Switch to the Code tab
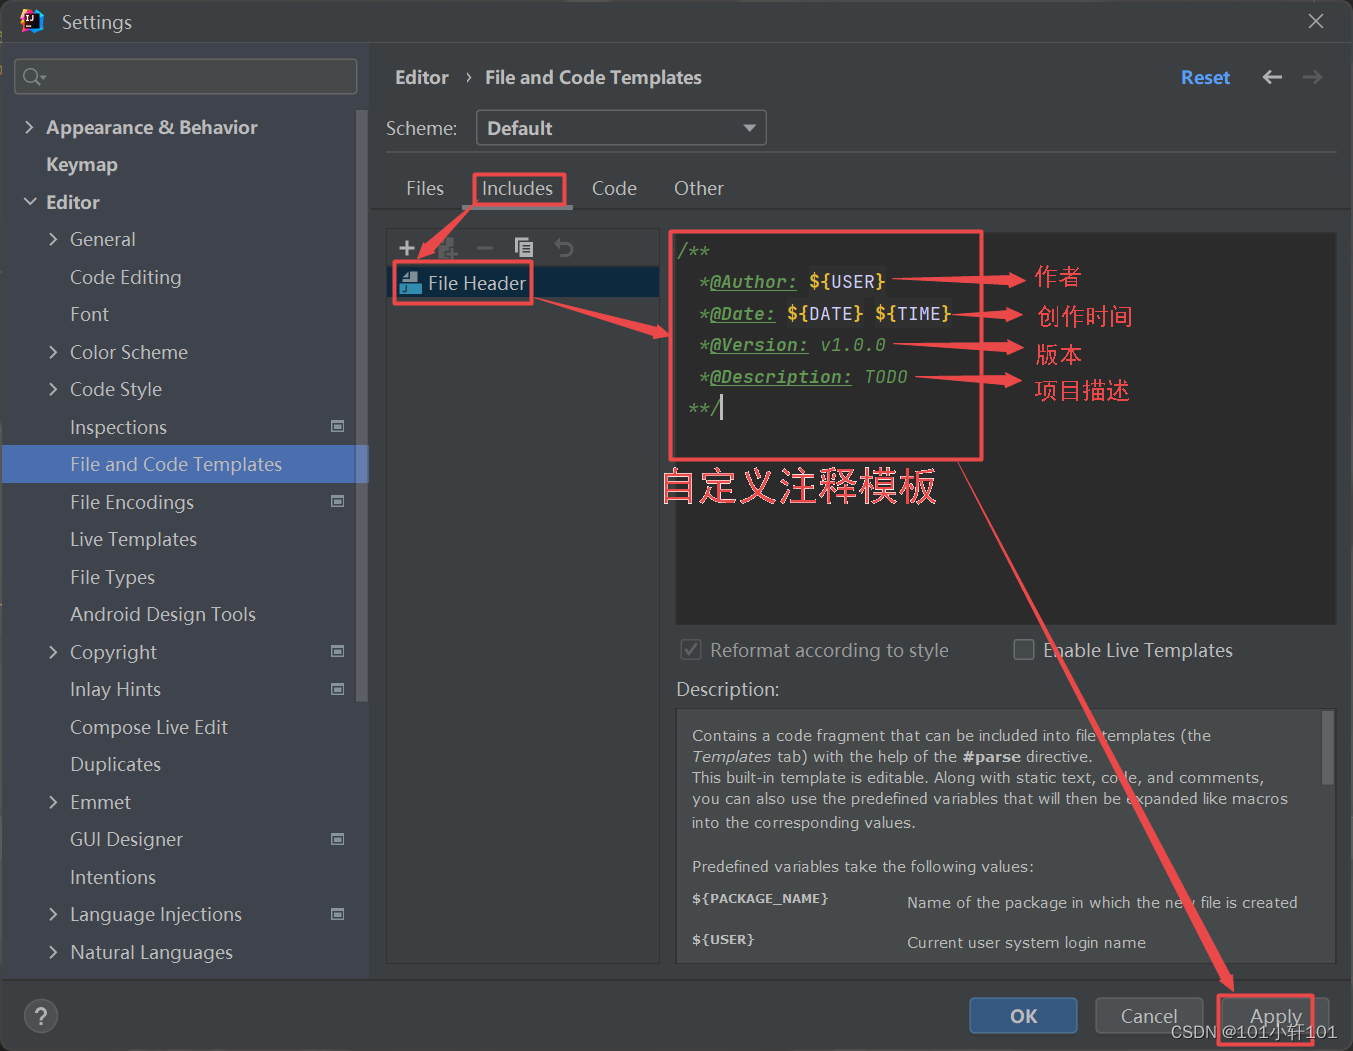The width and height of the screenshot is (1353, 1051). click(x=614, y=188)
